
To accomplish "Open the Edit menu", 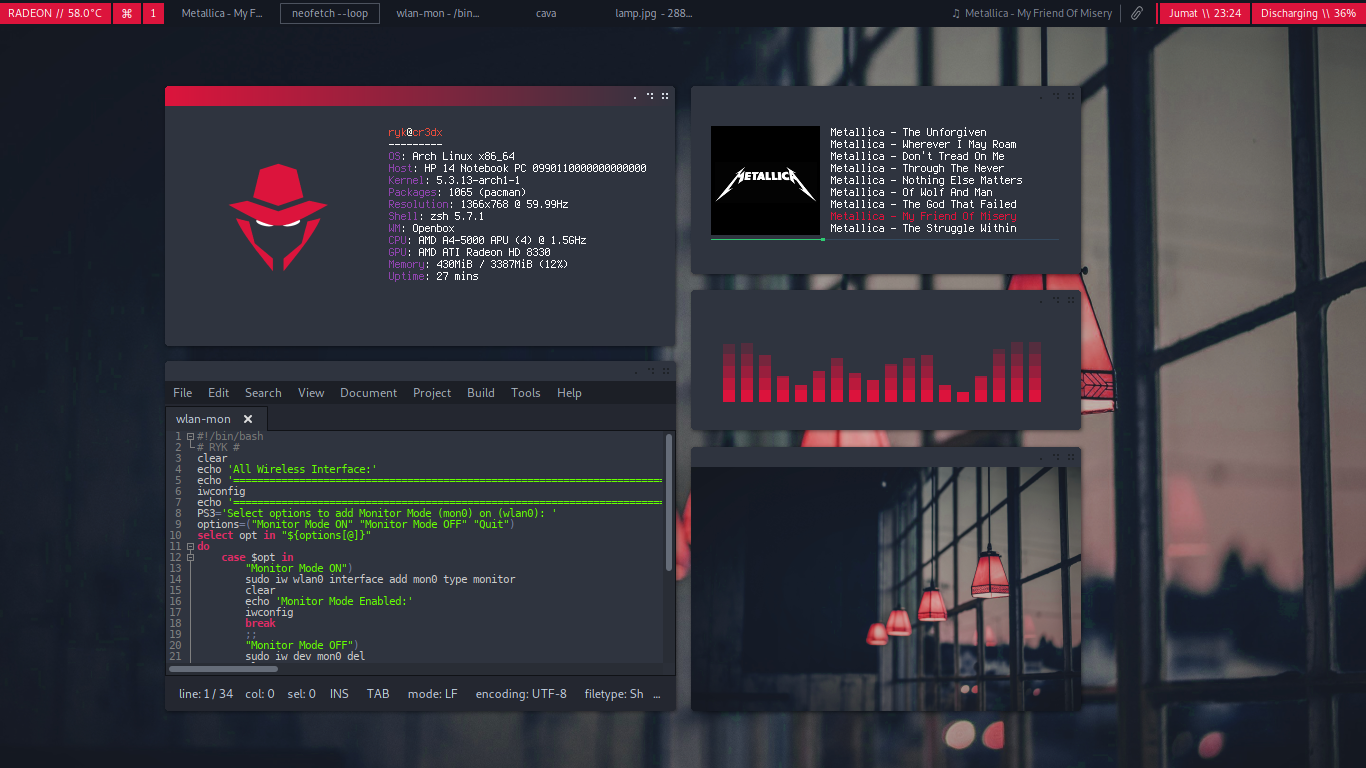I will pyautogui.click(x=219, y=393).
